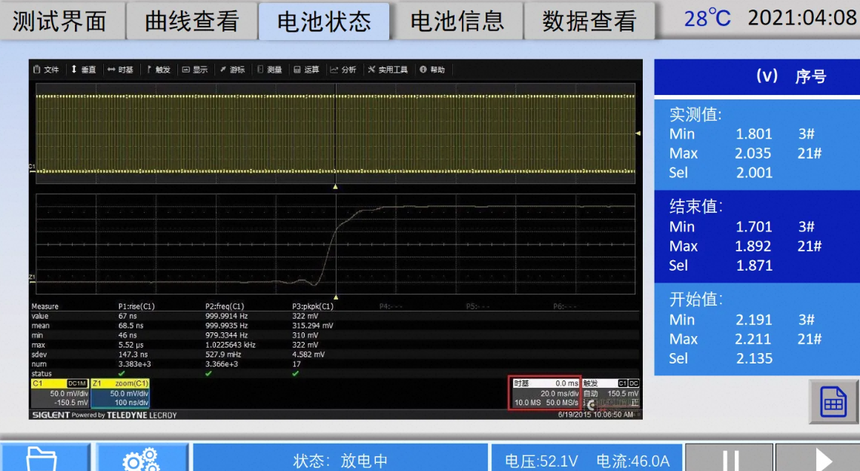860x471 pixels.
Task: Open settings with the gears icon
Action: pos(142,457)
